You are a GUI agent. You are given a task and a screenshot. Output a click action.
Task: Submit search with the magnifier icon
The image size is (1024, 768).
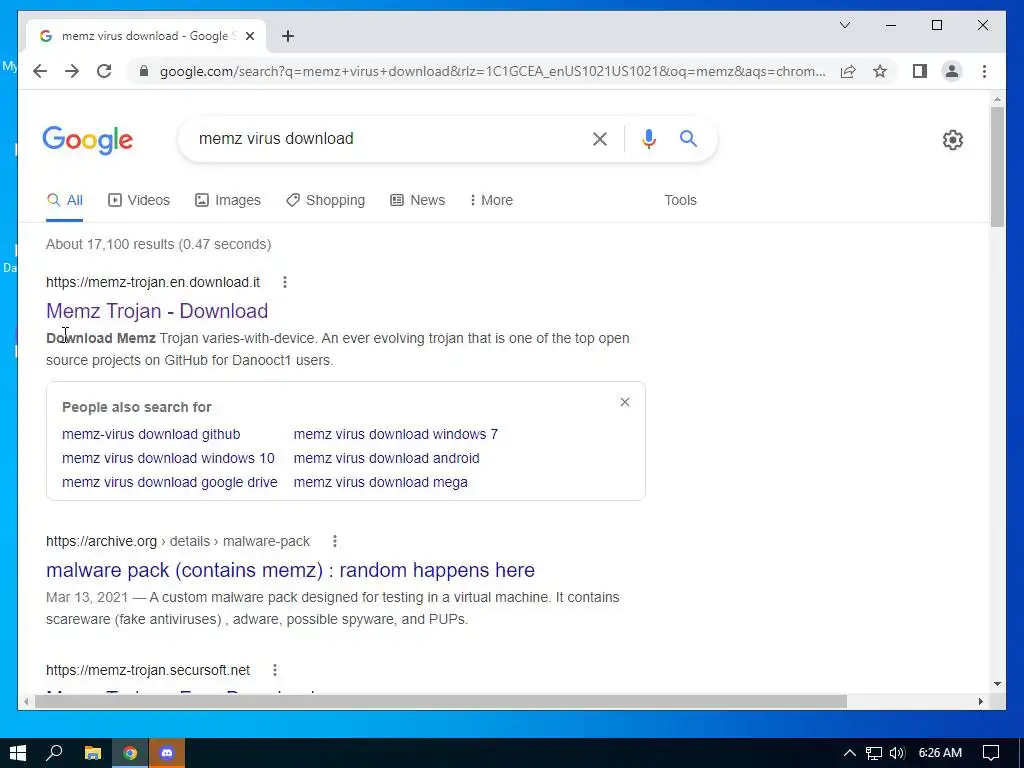pos(688,138)
